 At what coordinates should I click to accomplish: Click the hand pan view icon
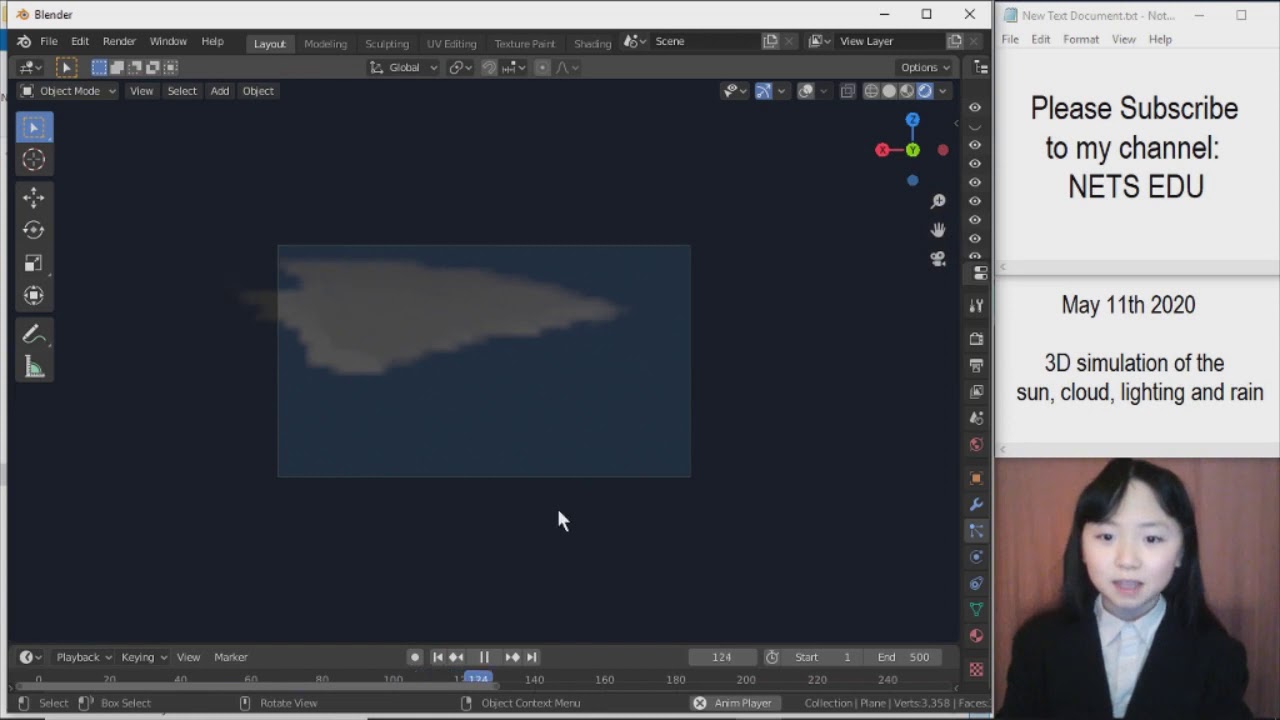pyautogui.click(x=938, y=230)
